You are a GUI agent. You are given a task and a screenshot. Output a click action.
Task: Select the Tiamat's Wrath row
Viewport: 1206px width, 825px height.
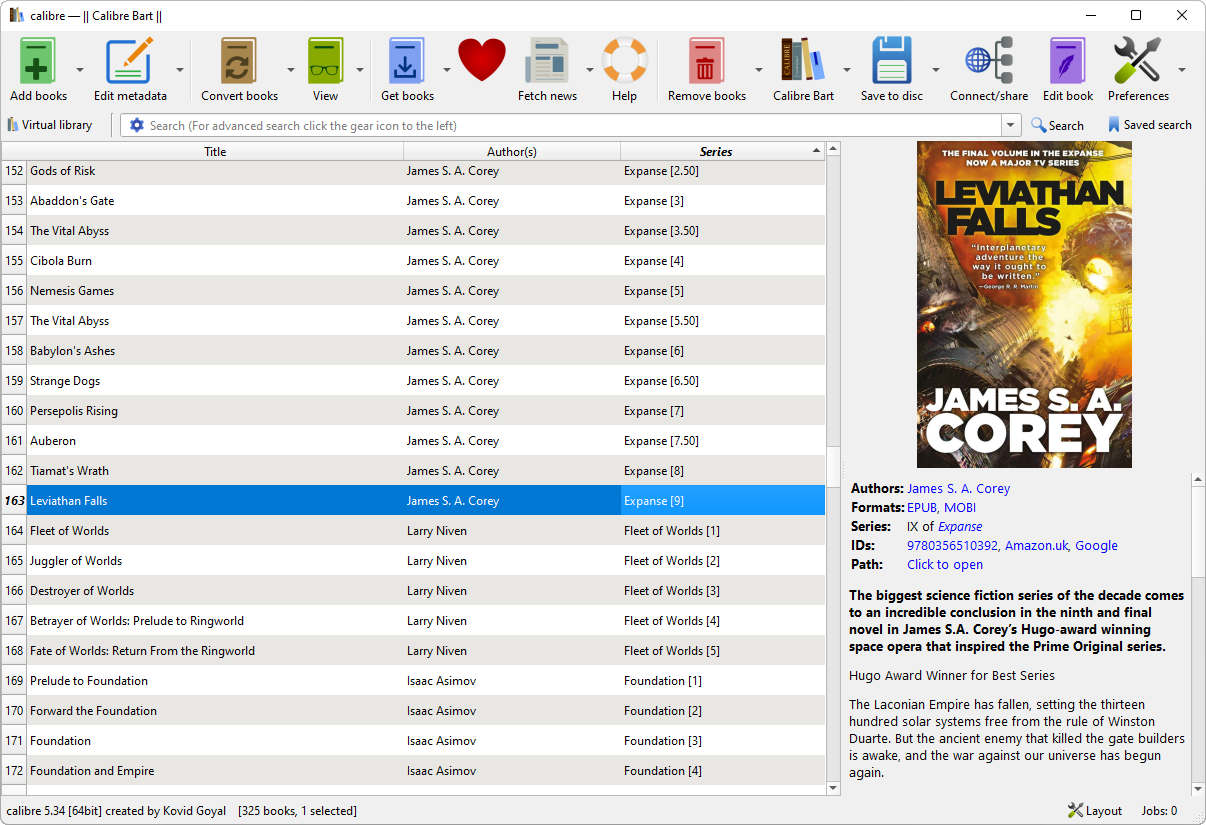coord(414,471)
